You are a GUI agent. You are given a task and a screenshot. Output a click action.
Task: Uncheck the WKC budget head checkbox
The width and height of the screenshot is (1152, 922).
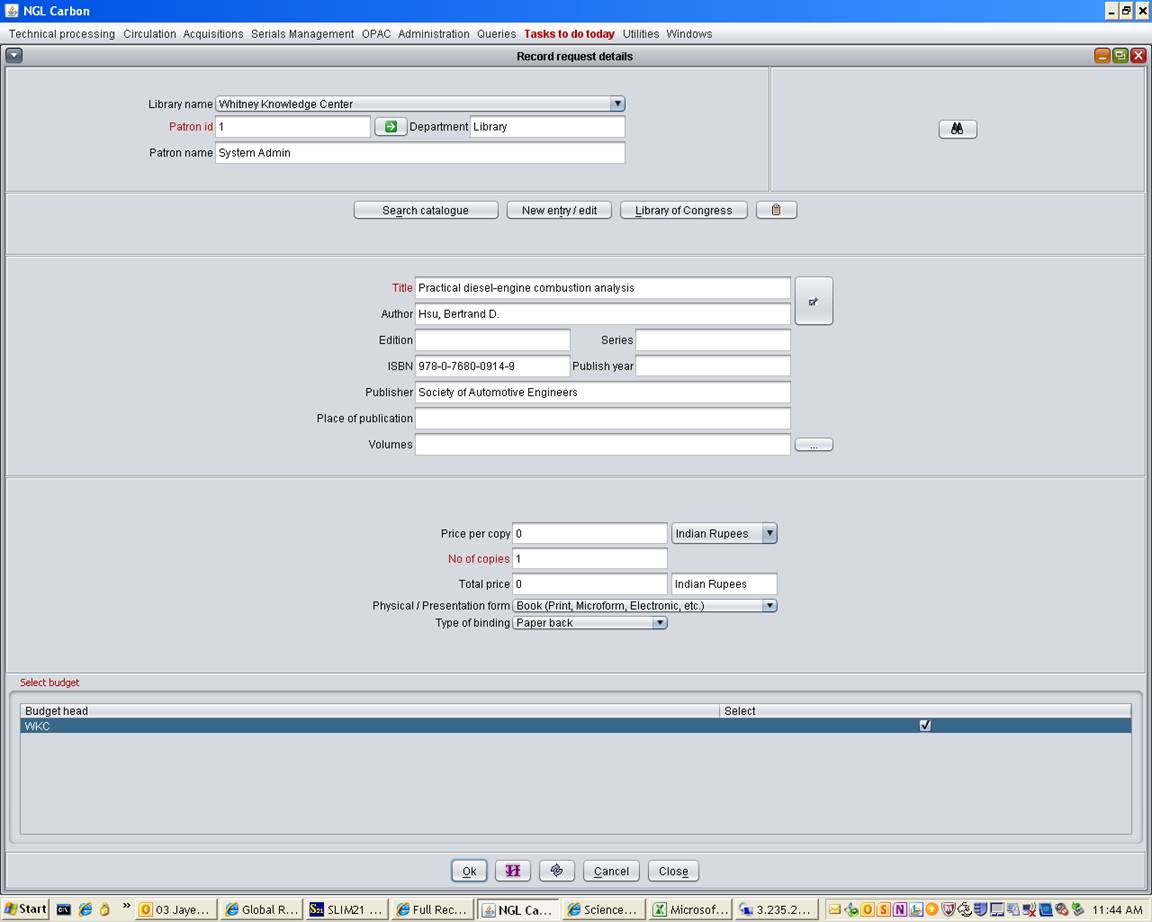[x=925, y=726]
